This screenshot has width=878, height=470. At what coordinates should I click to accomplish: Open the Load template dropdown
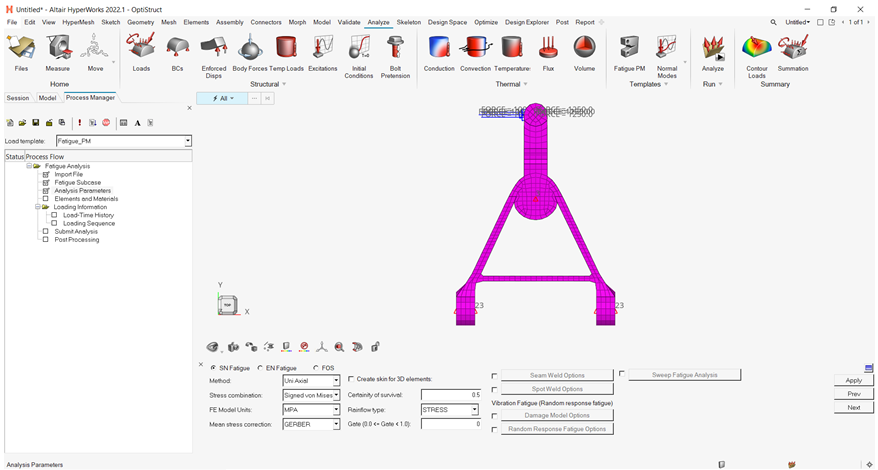click(x=187, y=142)
